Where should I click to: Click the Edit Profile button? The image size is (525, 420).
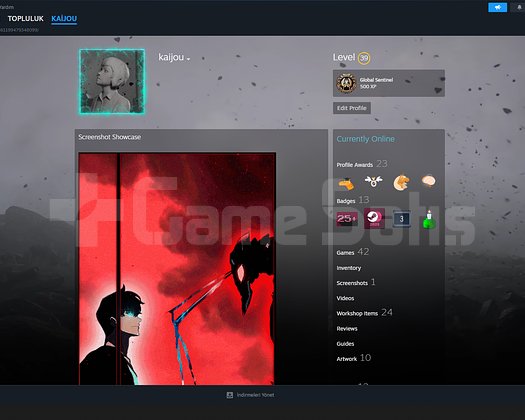tap(352, 108)
